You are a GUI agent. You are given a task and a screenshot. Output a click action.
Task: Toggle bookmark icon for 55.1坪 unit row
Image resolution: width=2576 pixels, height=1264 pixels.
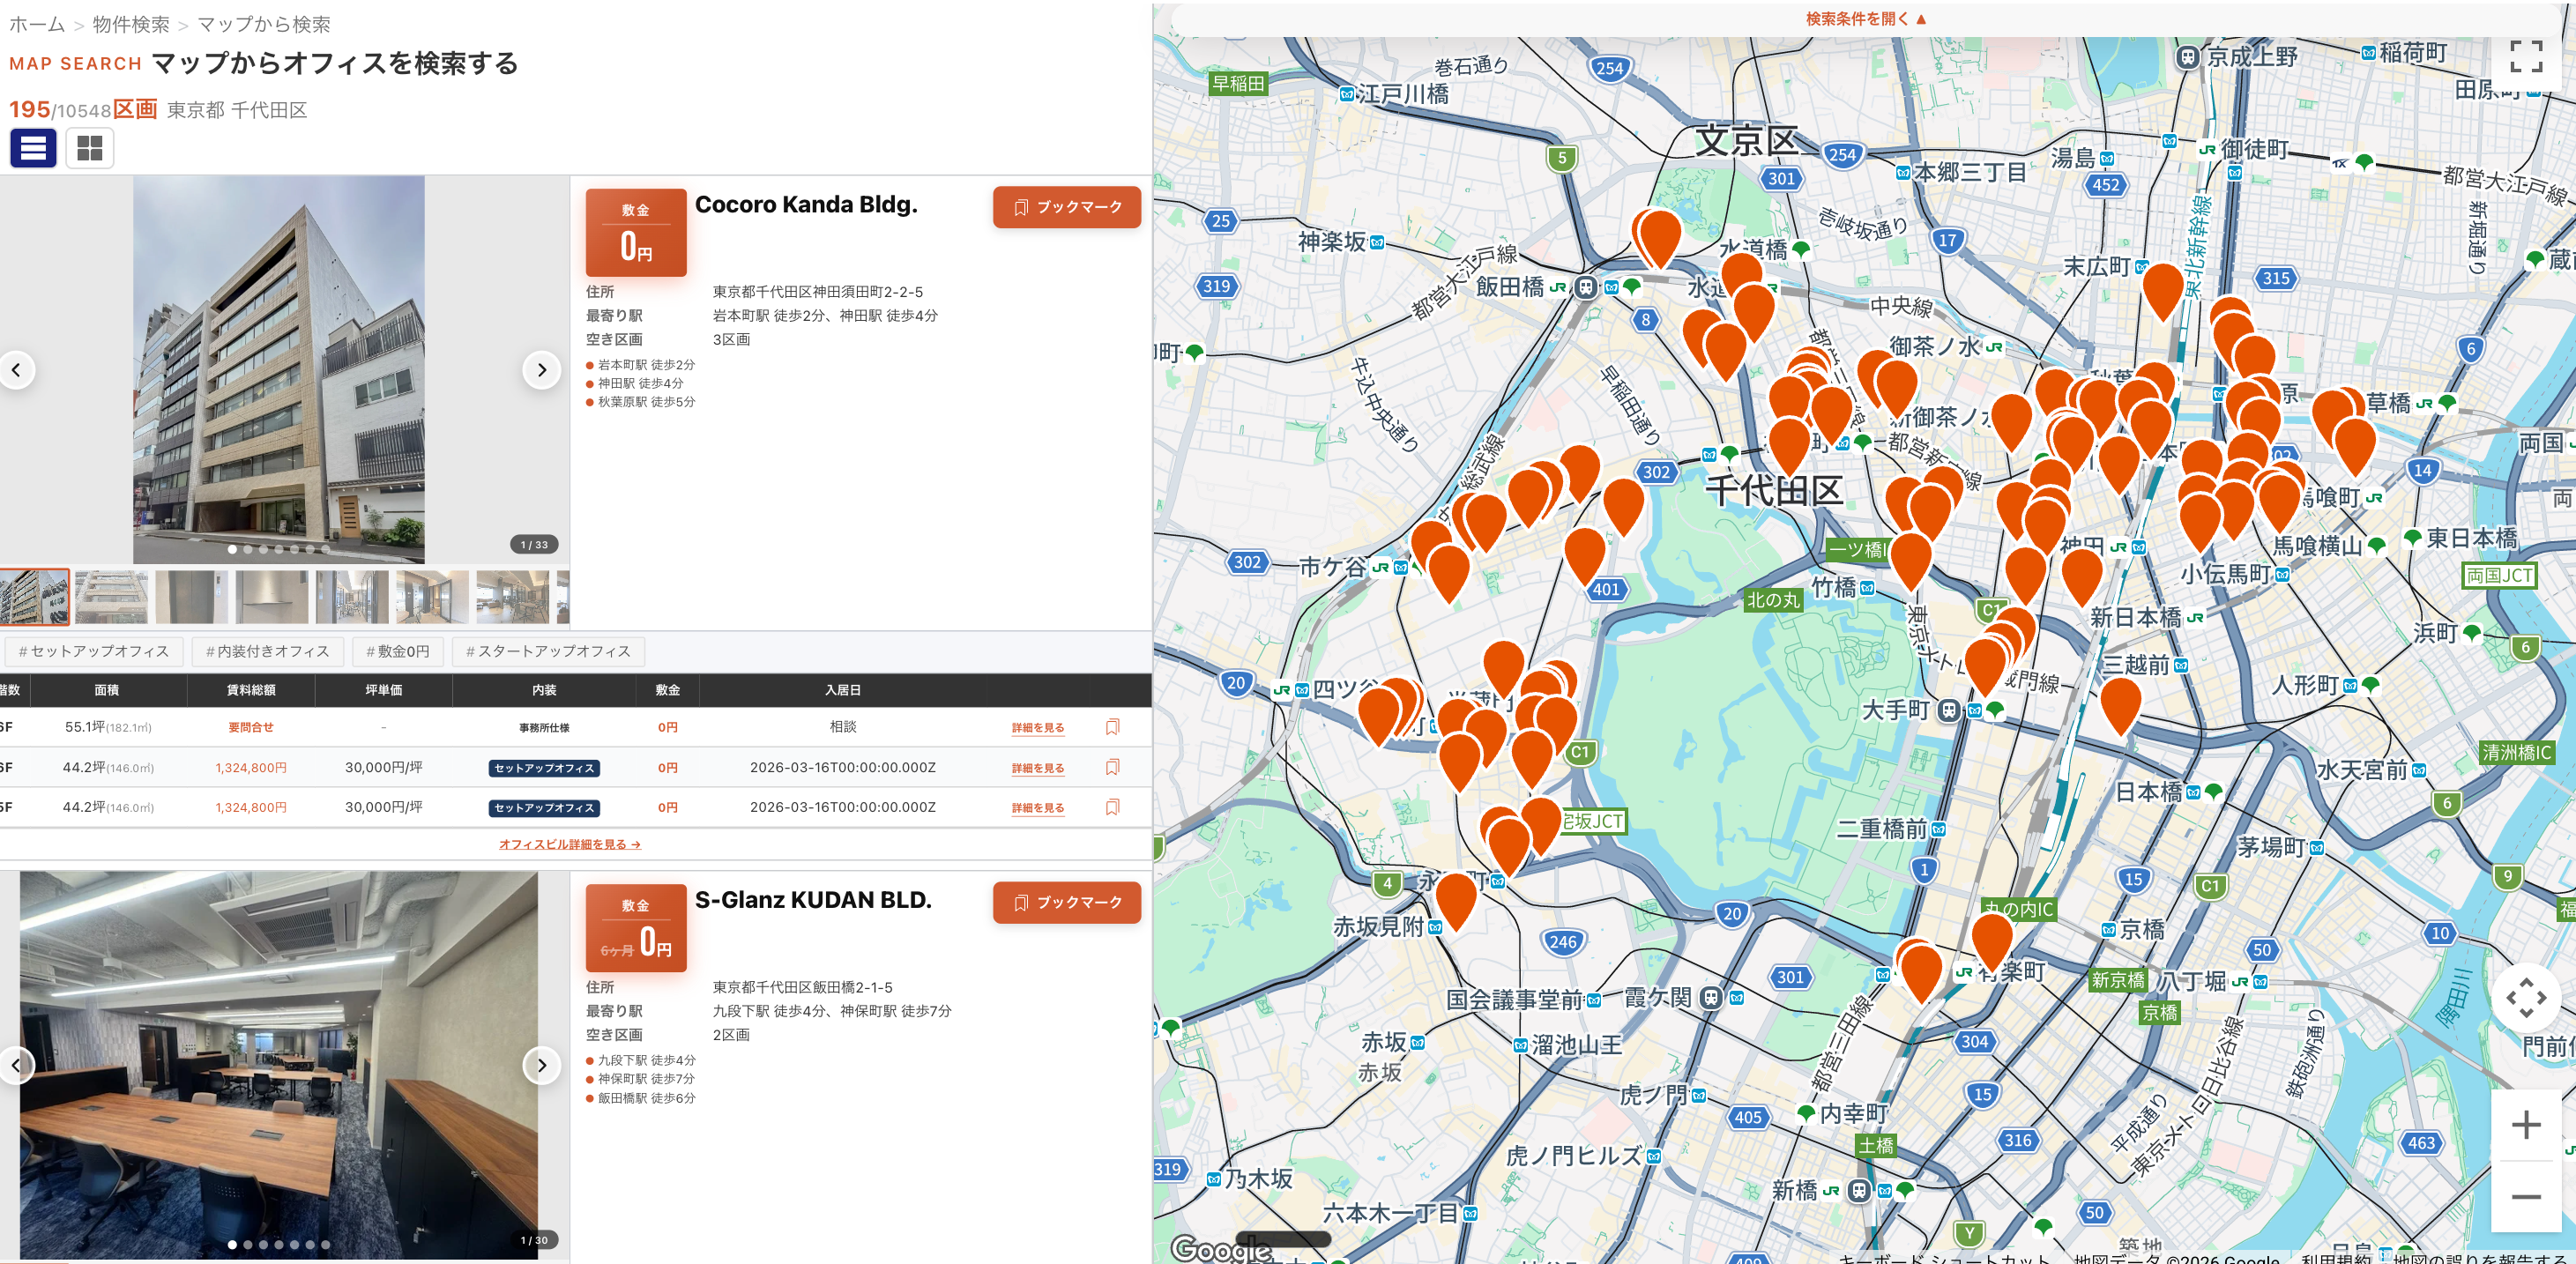coord(1112,727)
